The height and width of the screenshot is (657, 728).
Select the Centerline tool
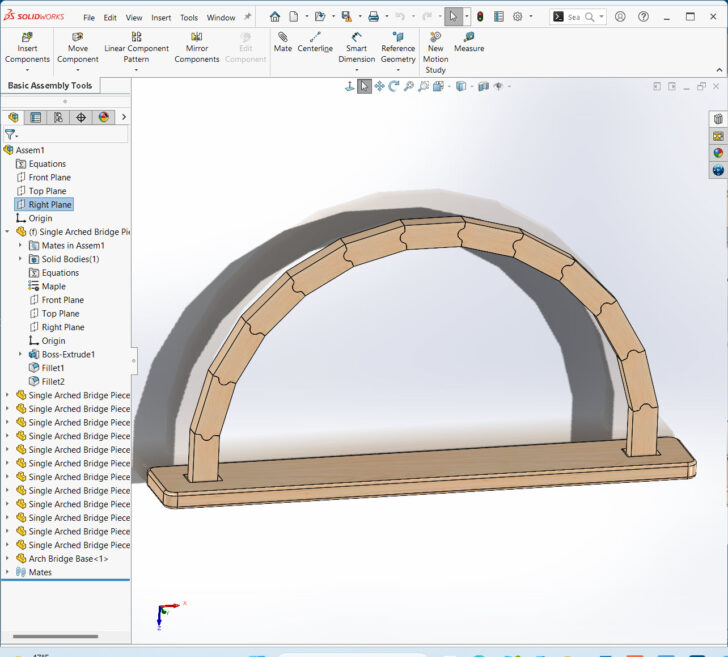pyautogui.click(x=315, y=42)
